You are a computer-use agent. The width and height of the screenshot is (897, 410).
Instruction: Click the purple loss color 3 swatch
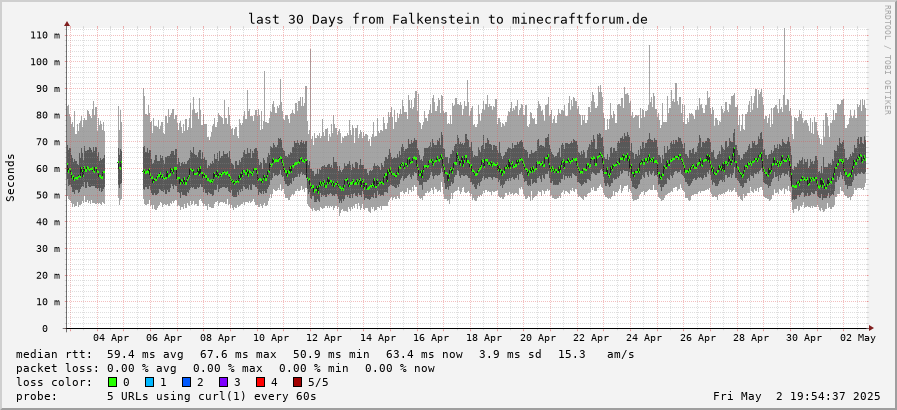tap(223, 382)
